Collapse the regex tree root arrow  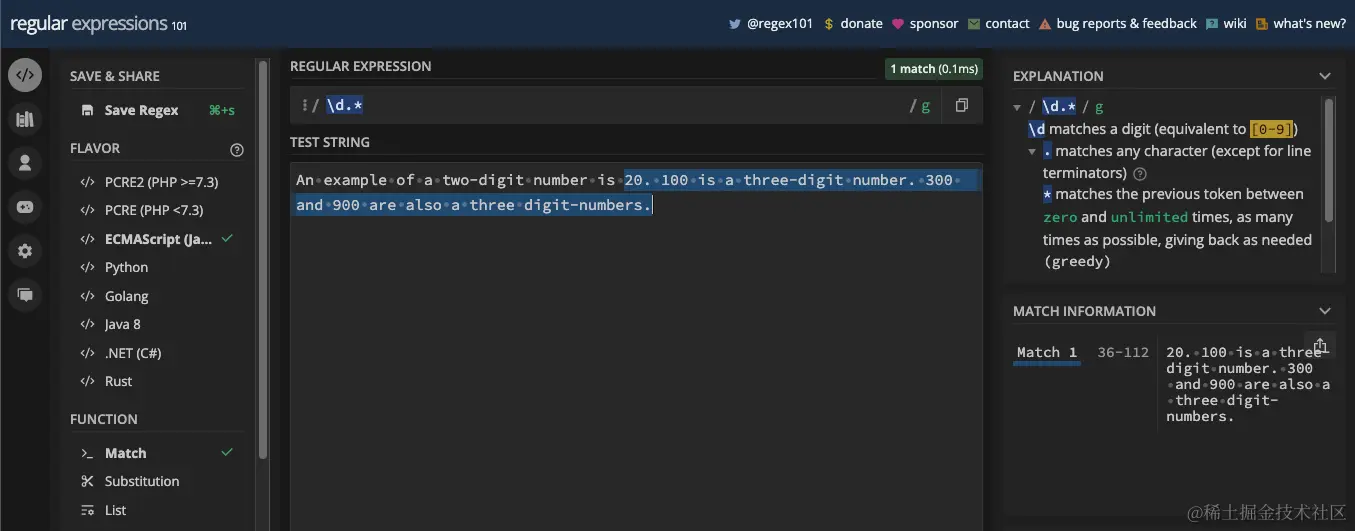click(1017, 107)
